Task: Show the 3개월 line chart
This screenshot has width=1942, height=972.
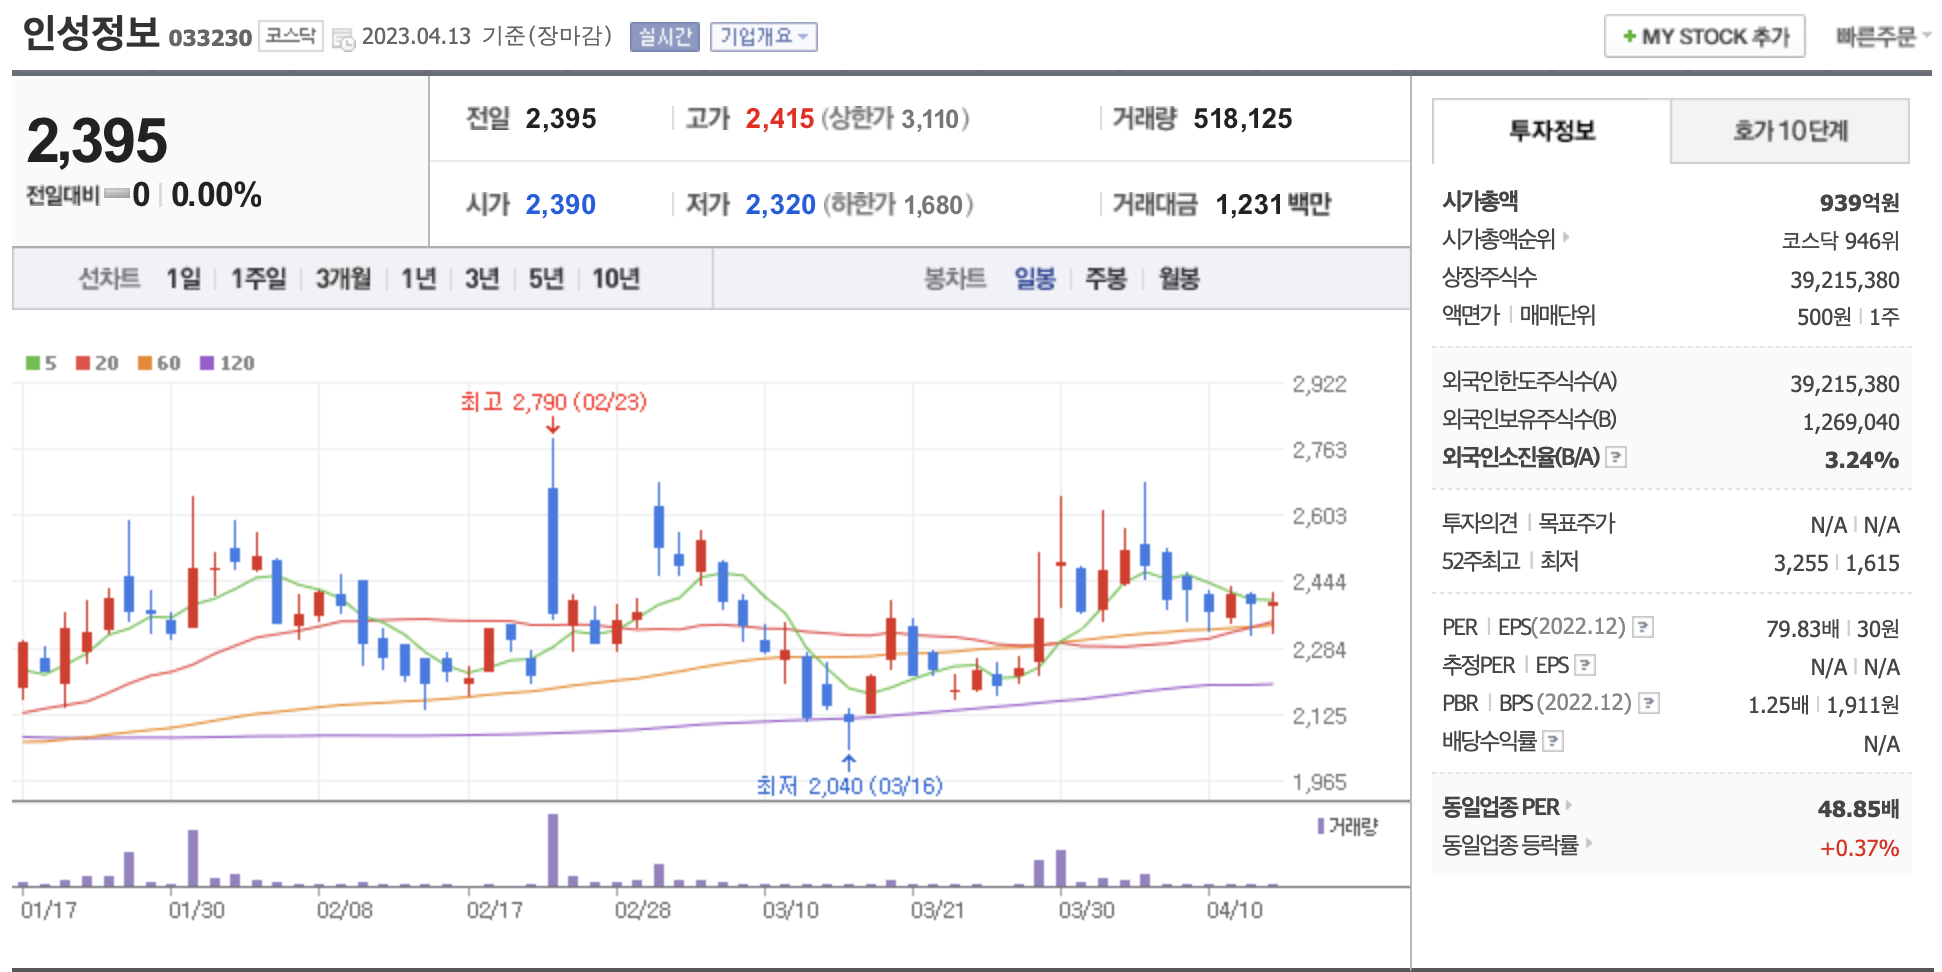Action: point(343,279)
